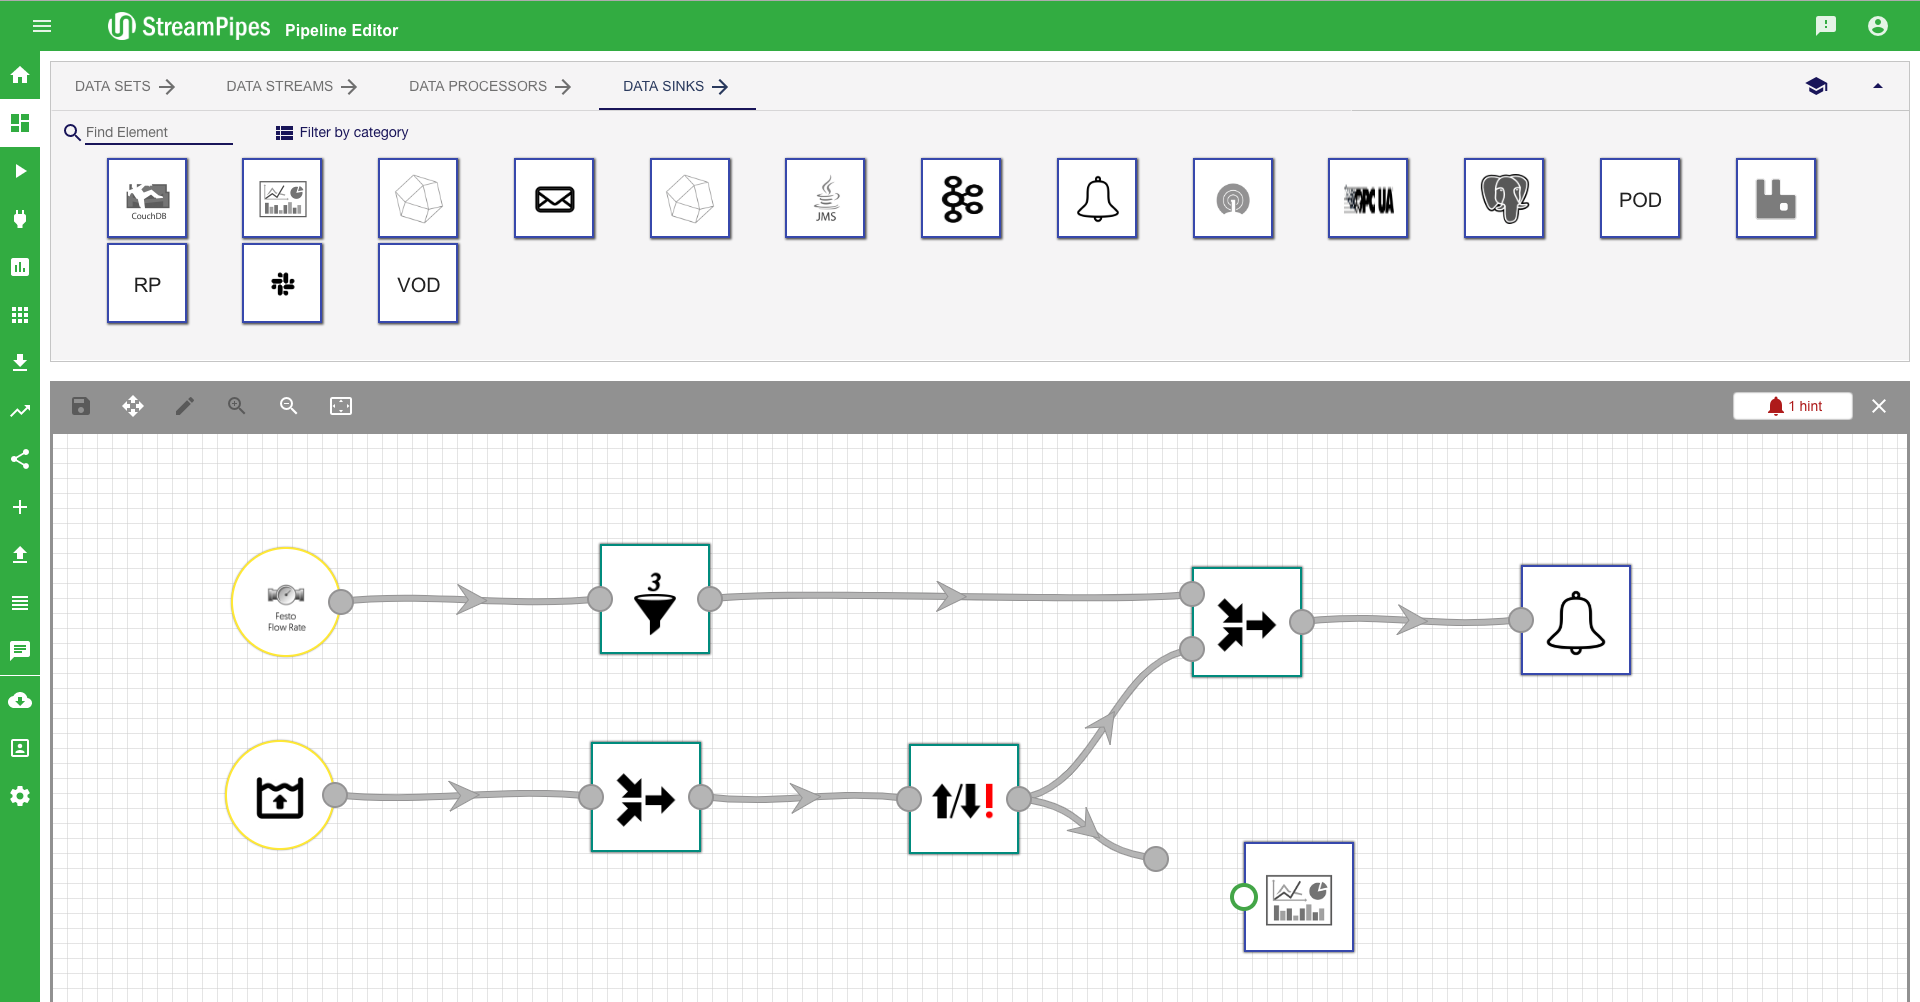Image resolution: width=1920 pixels, height=1002 pixels.
Task: Open the Filter by category dropdown
Action: coord(342,132)
